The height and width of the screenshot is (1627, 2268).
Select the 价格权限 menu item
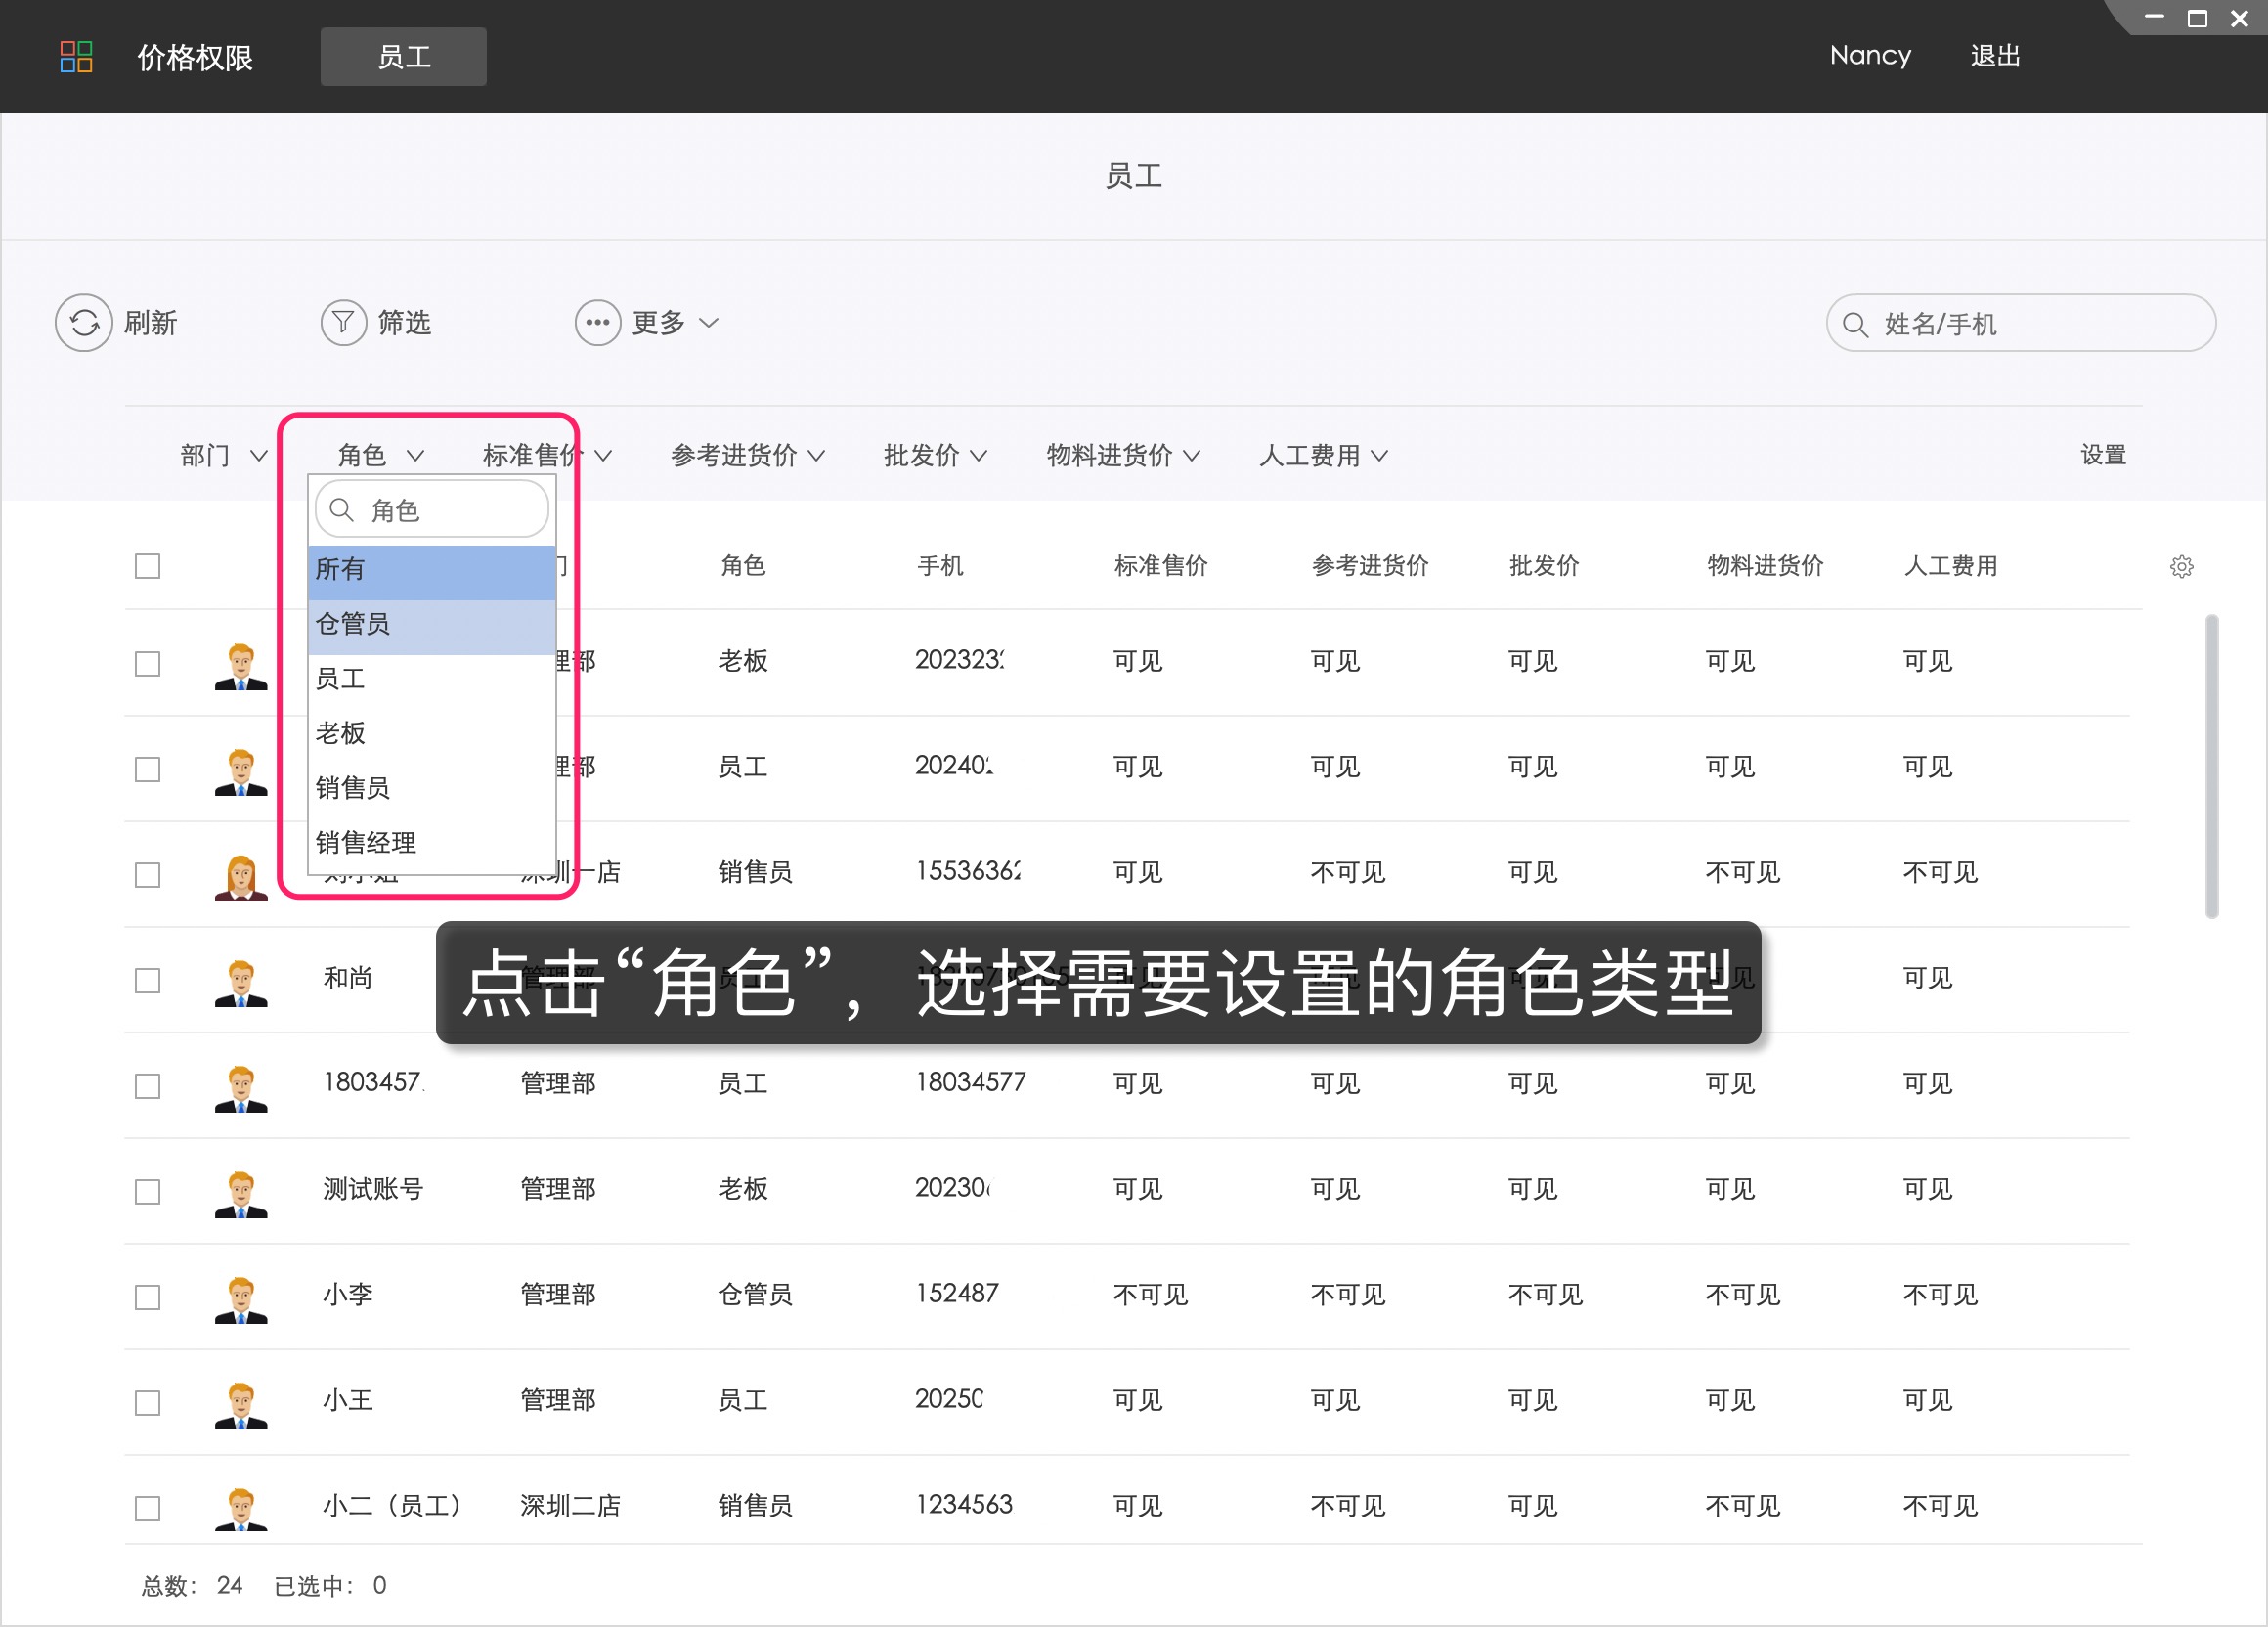coord(194,57)
